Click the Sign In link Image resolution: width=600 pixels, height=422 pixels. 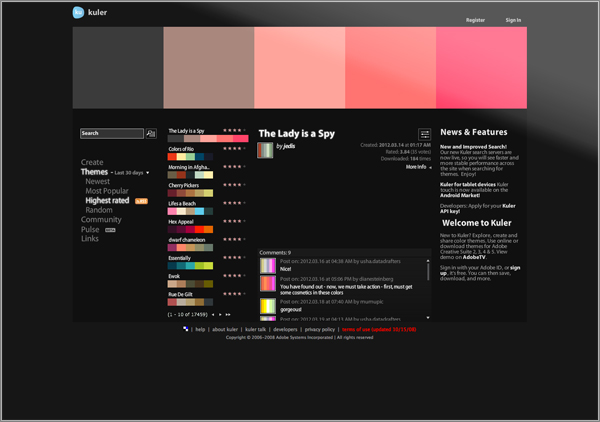pyautogui.click(x=513, y=20)
